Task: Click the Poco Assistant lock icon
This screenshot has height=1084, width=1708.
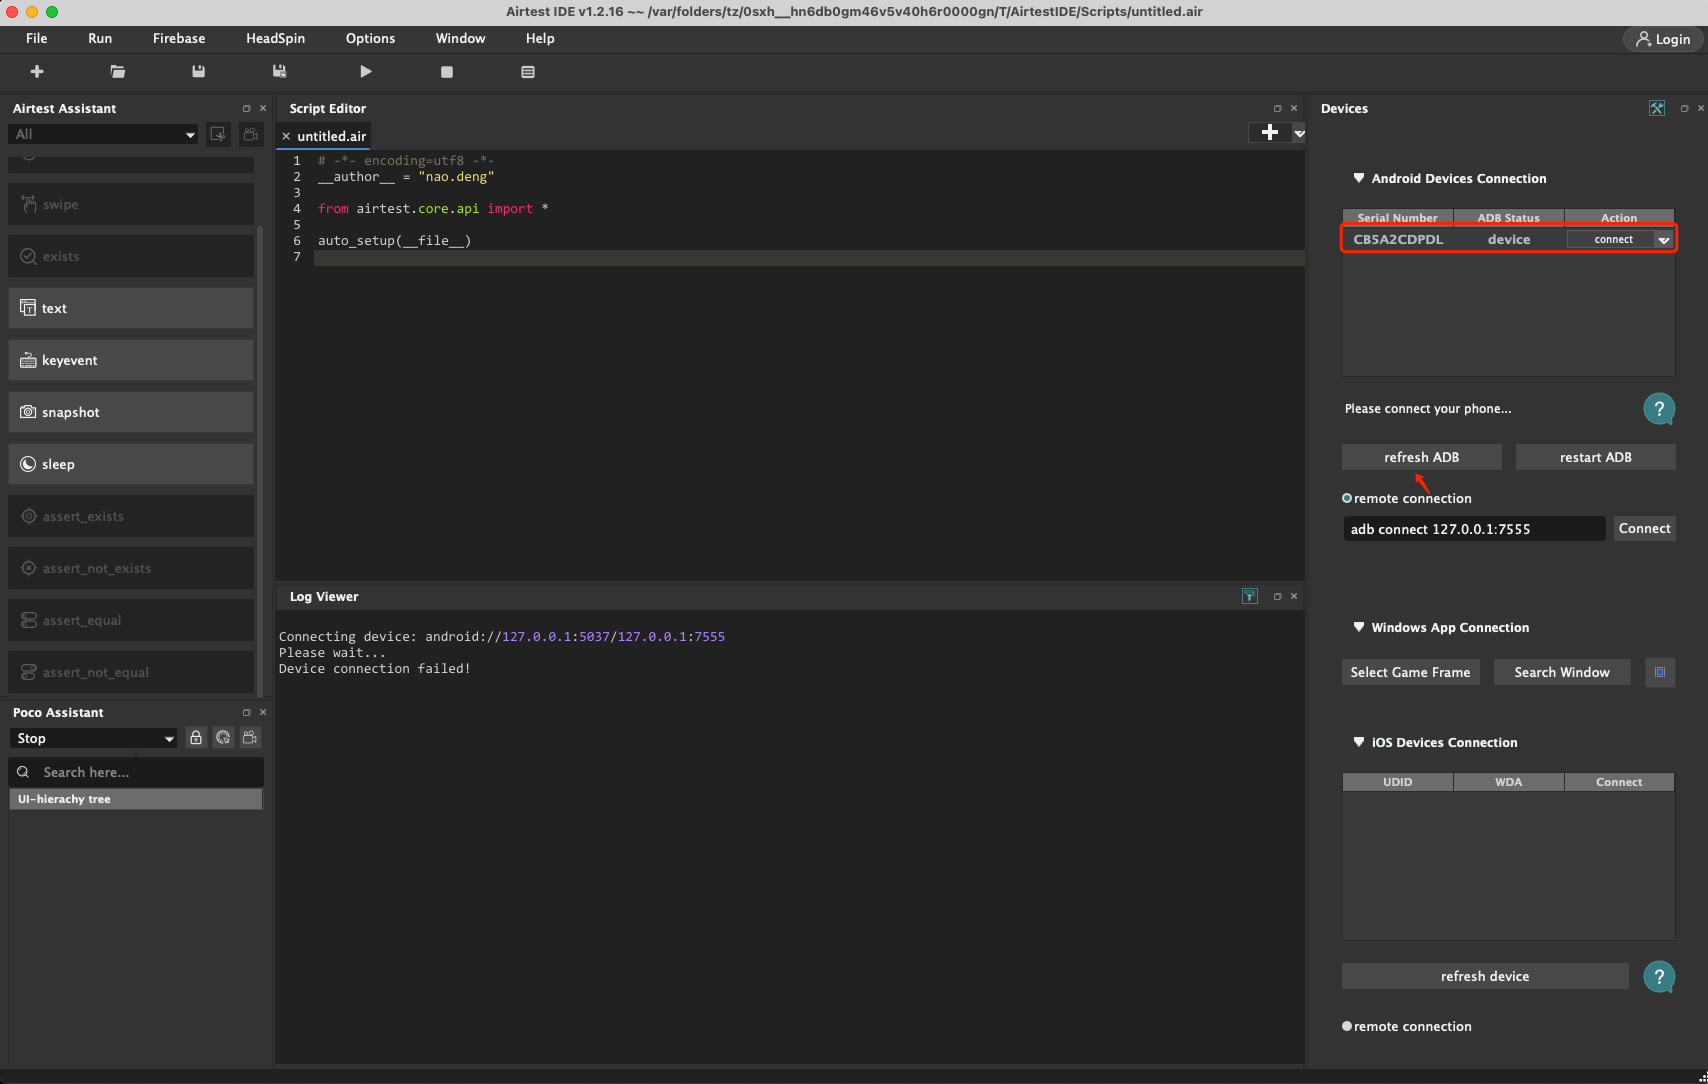Action: pyautogui.click(x=196, y=738)
